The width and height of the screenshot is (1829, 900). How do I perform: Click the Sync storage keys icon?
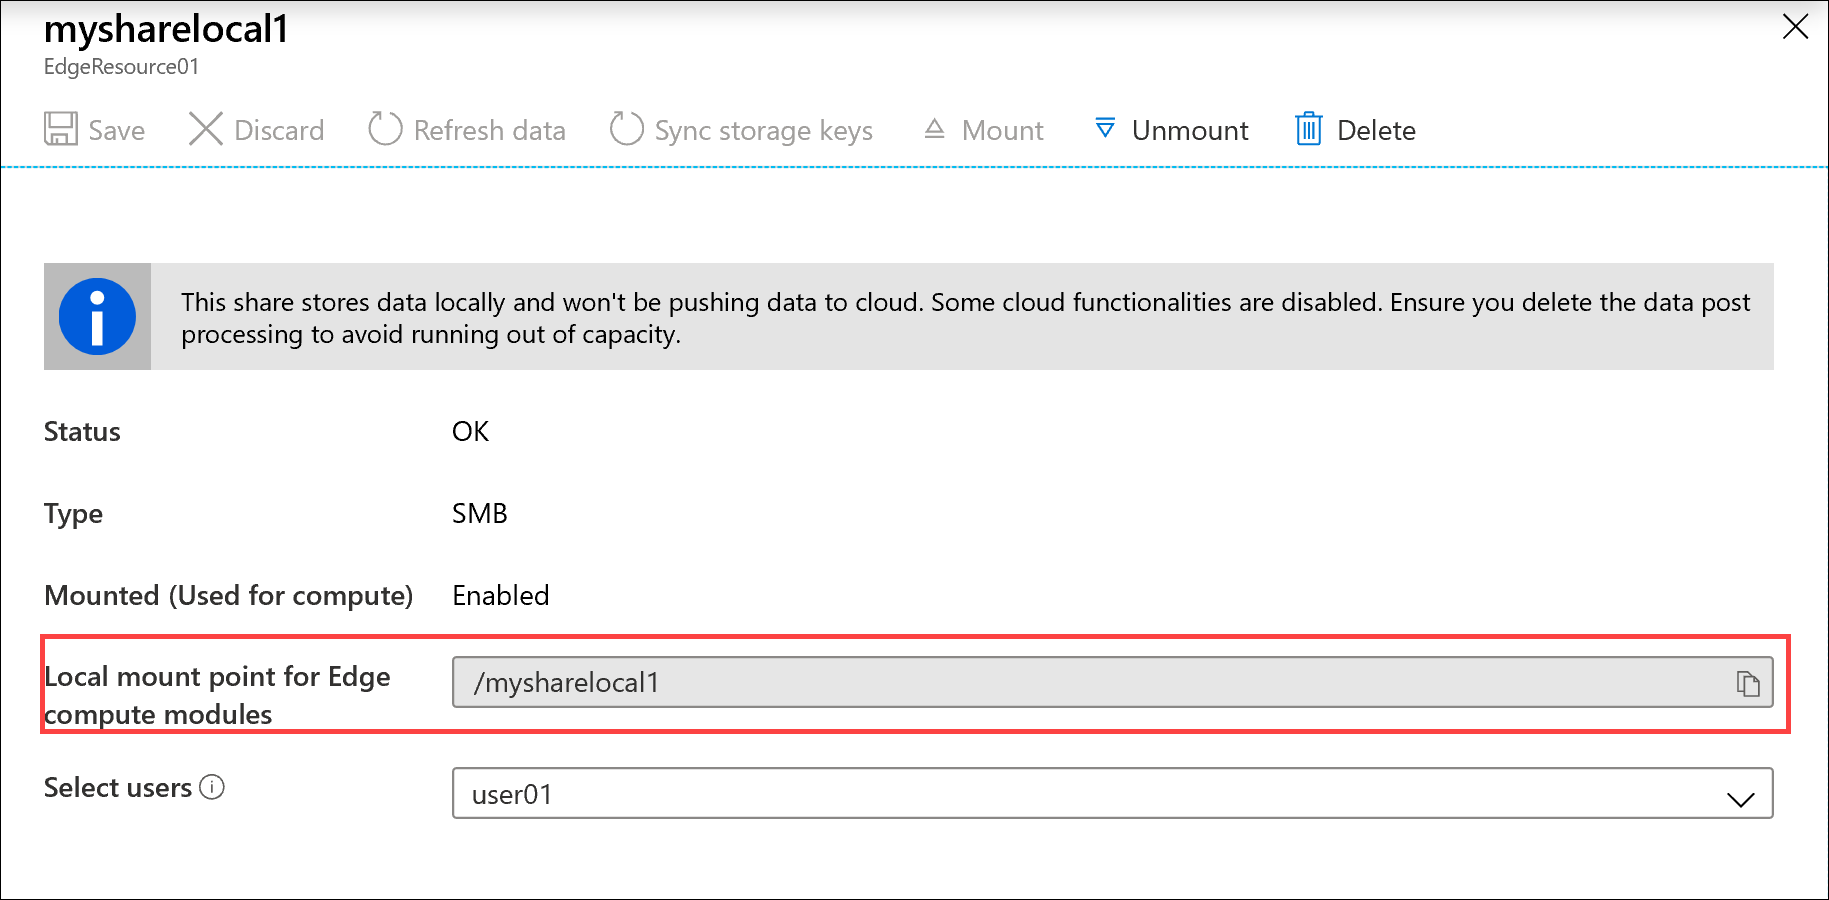(625, 129)
